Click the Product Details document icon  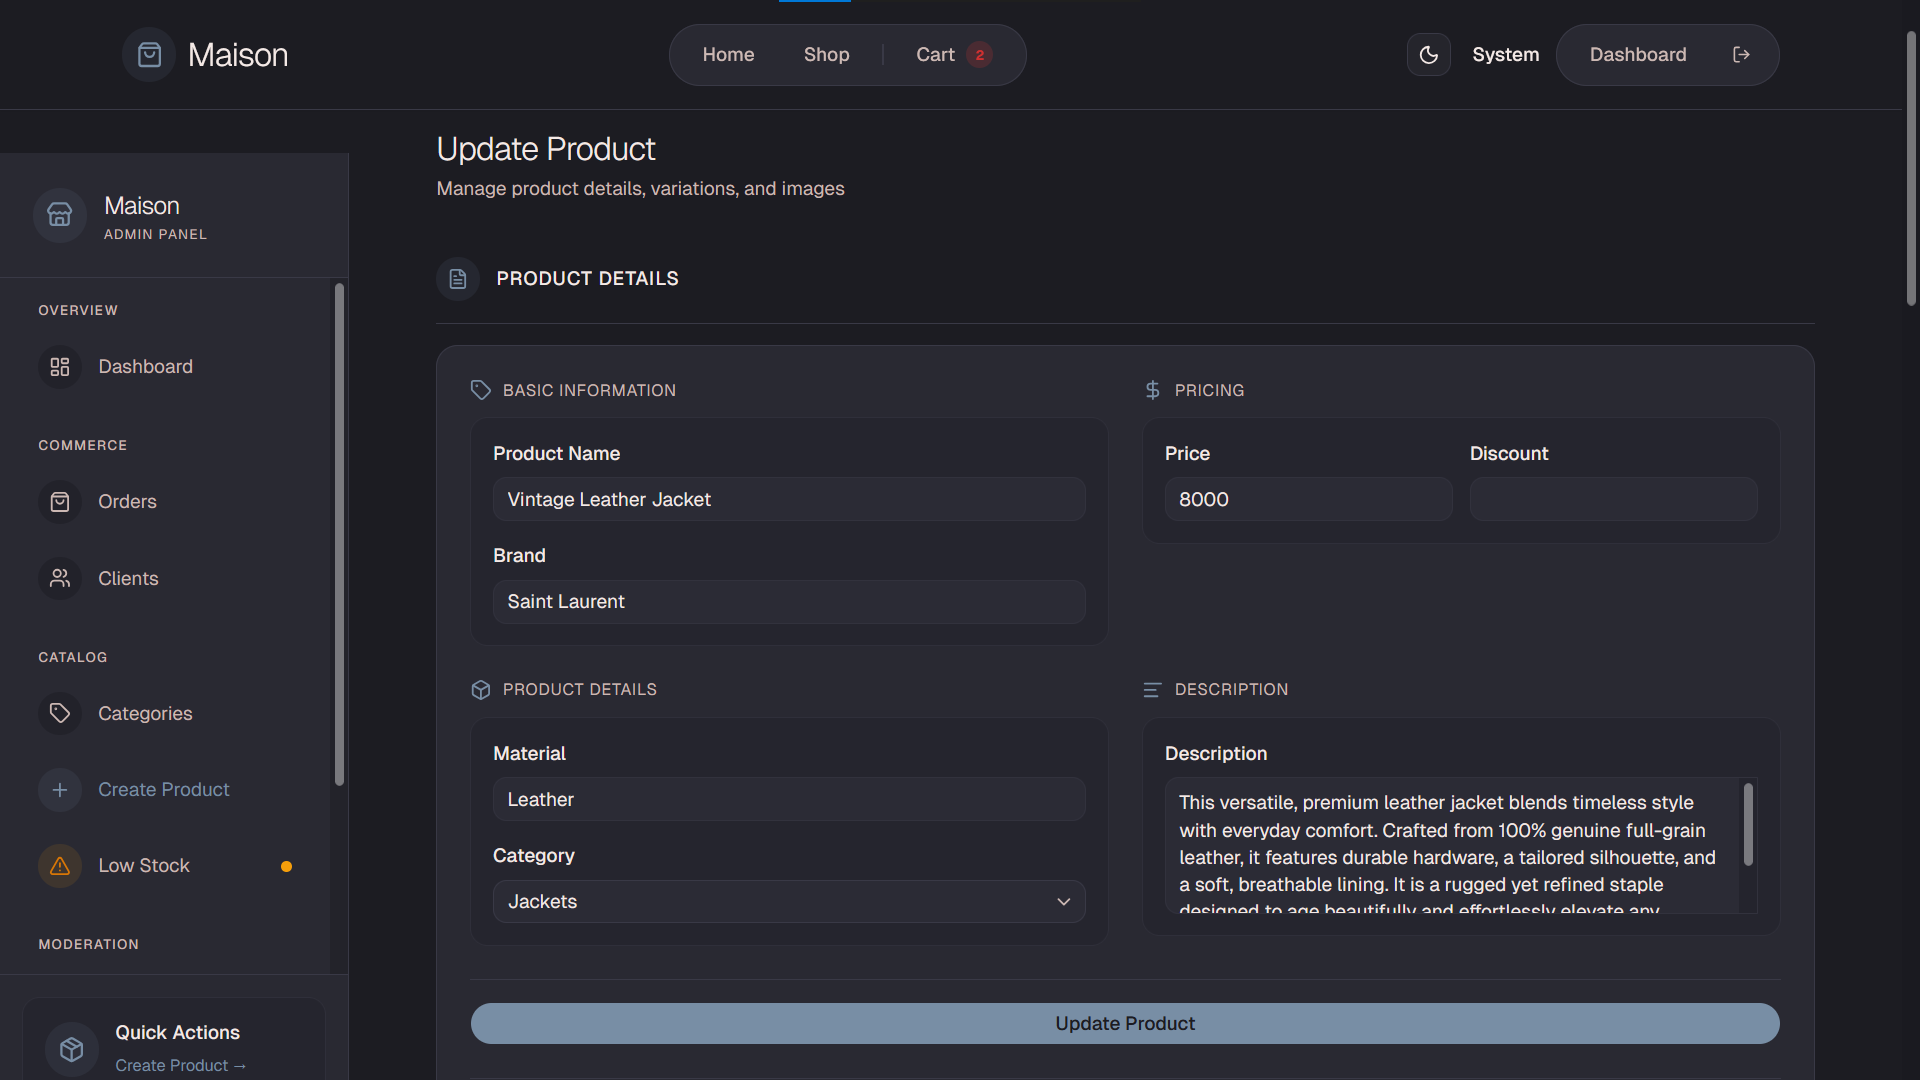[x=458, y=279]
